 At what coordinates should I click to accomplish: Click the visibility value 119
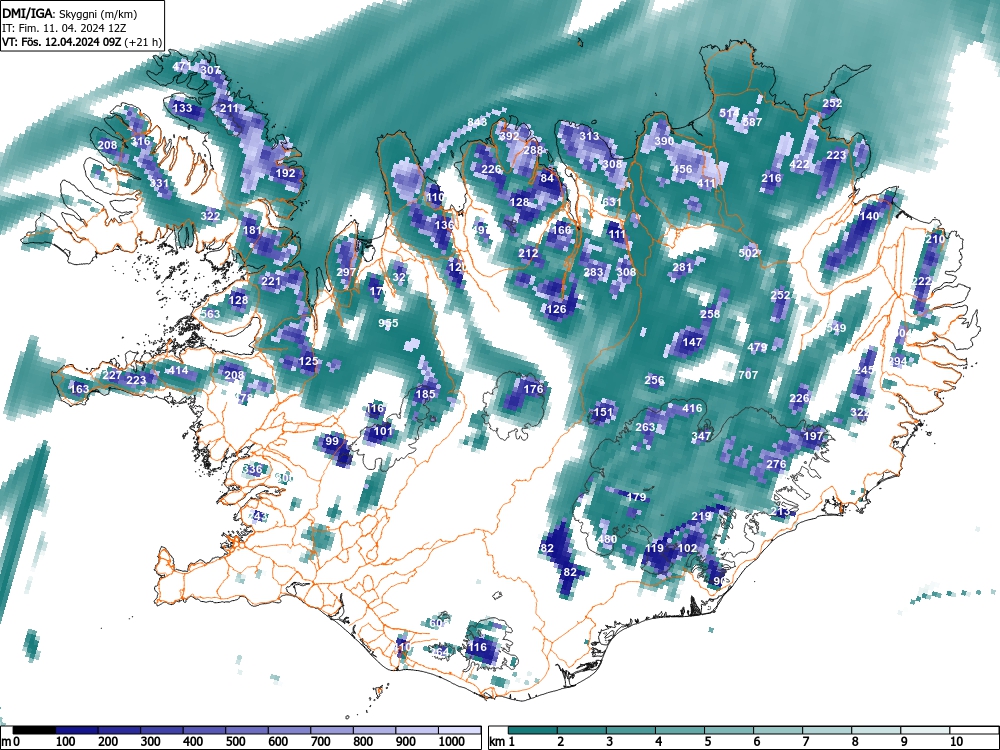click(654, 548)
